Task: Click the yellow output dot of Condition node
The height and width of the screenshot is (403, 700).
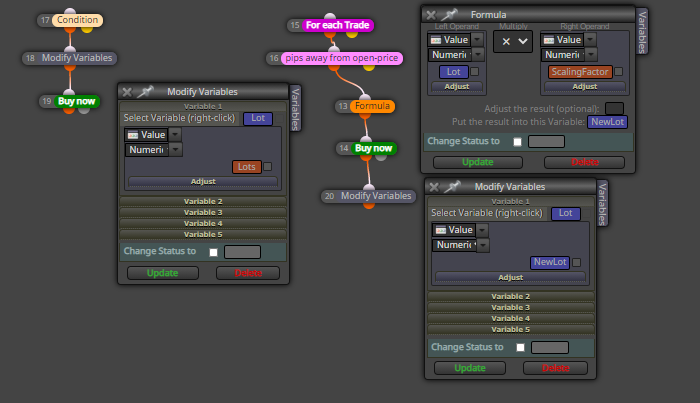Action: (87, 29)
